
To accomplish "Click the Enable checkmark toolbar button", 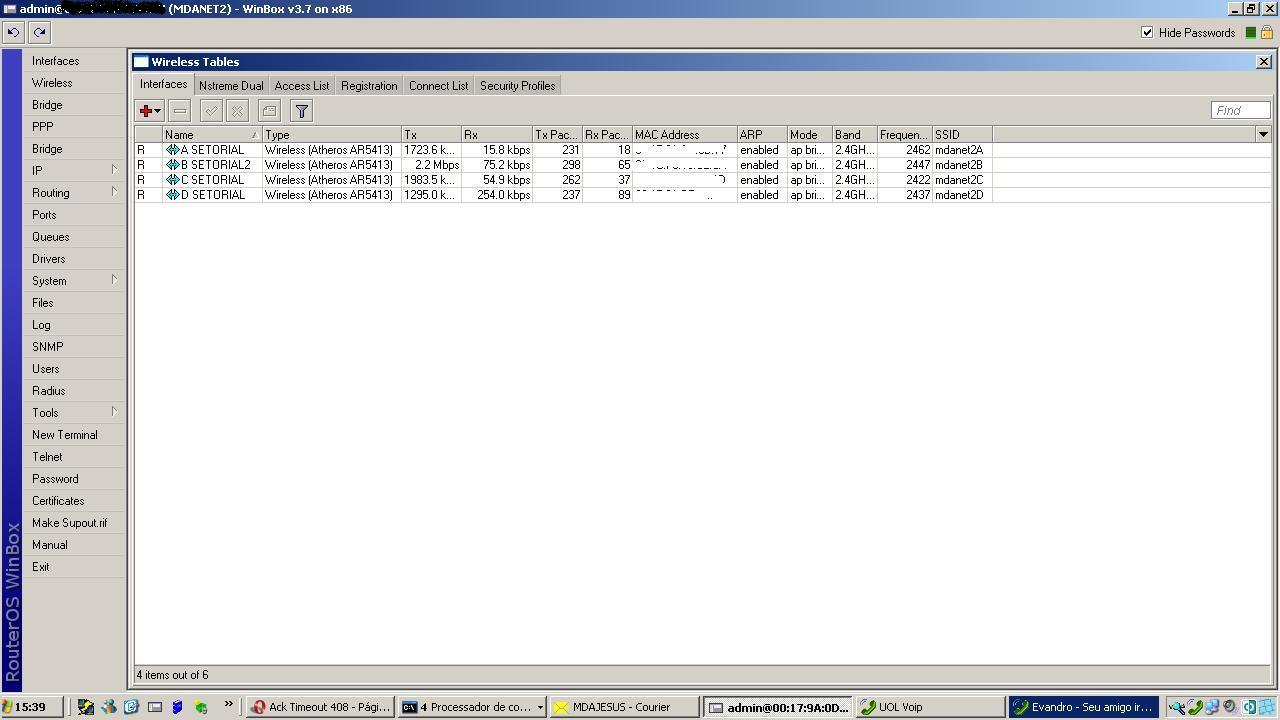I will [x=211, y=111].
